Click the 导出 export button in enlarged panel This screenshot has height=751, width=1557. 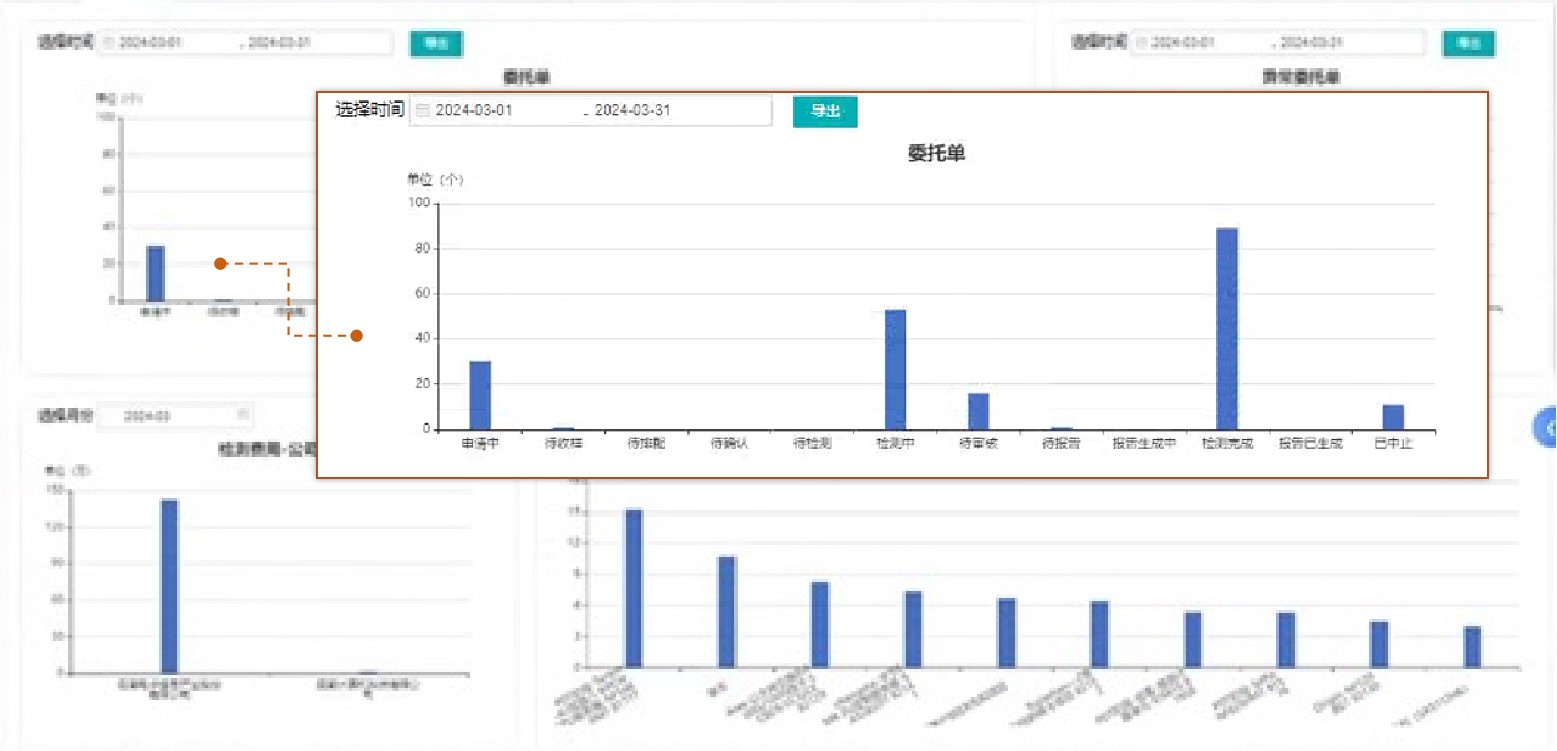tap(825, 111)
